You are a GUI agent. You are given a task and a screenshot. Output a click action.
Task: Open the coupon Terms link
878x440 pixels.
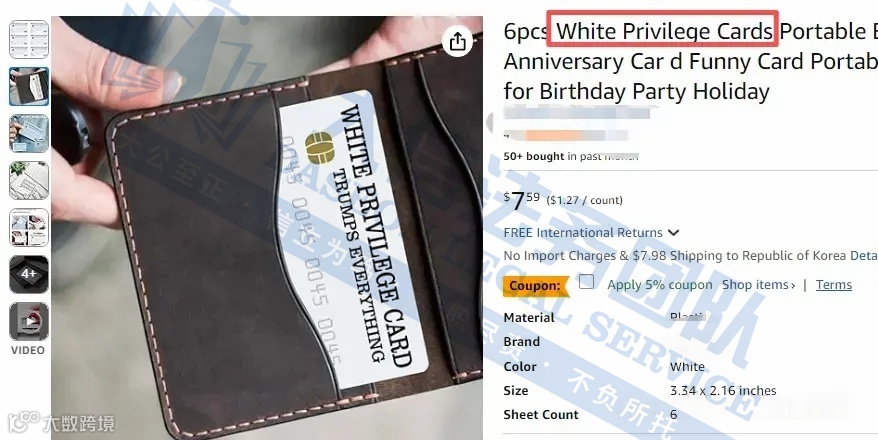833,285
